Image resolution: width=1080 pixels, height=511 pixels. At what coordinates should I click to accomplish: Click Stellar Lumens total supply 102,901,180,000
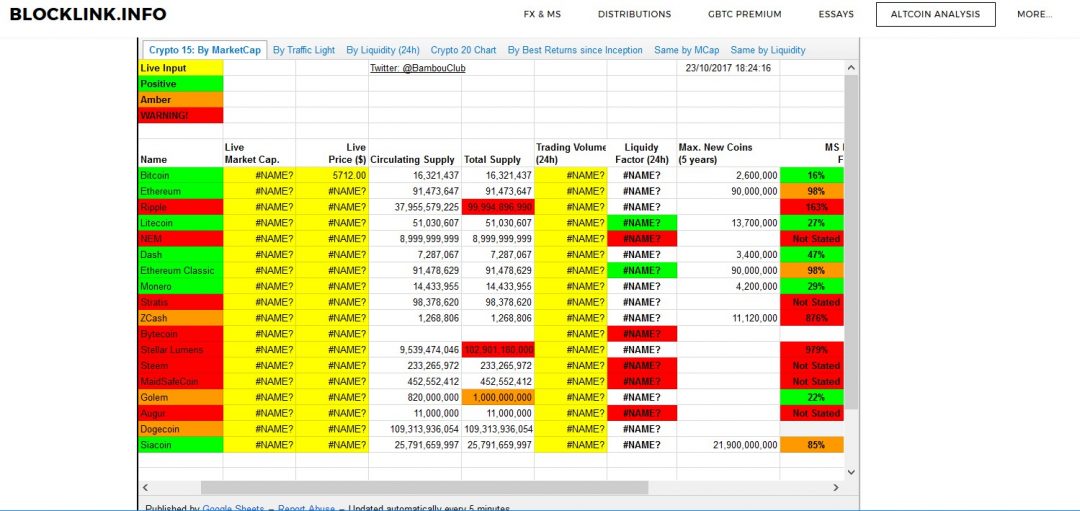[x=498, y=350]
